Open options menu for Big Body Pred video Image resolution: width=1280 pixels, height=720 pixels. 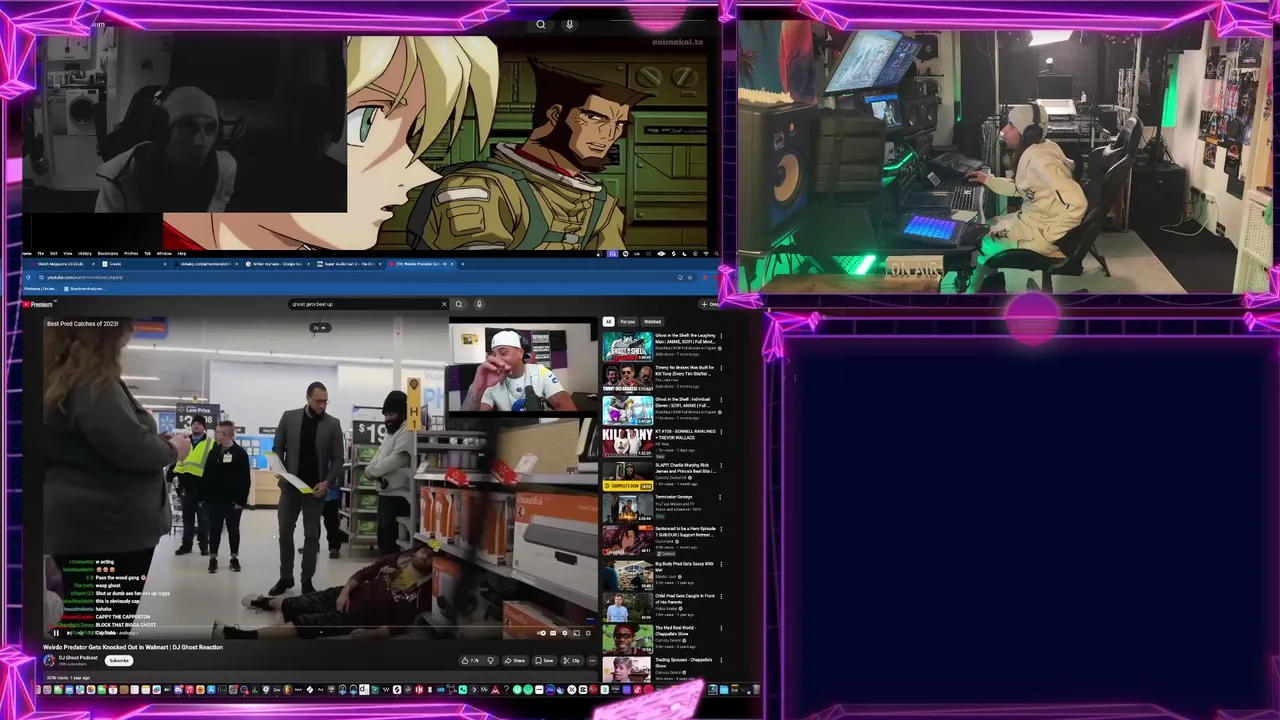coord(721,565)
